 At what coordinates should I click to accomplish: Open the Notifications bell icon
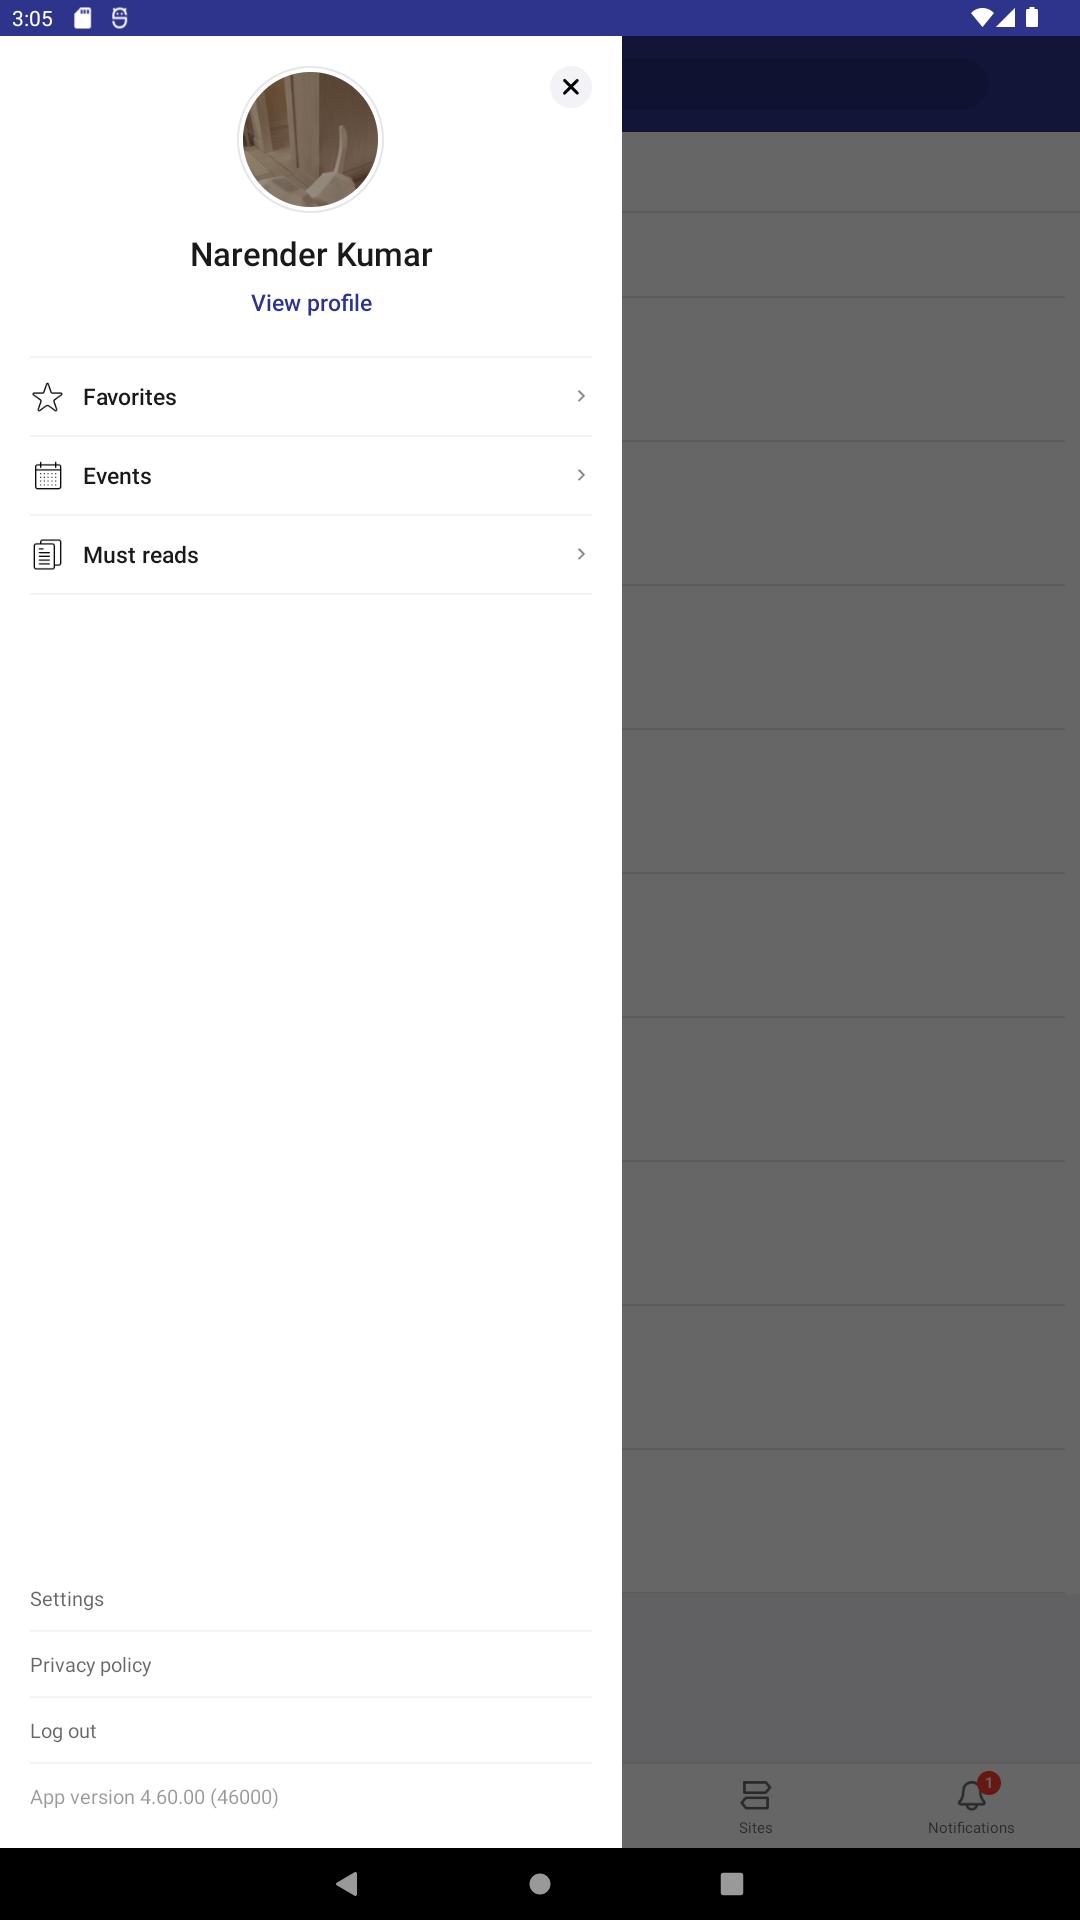(x=972, y=1795)
